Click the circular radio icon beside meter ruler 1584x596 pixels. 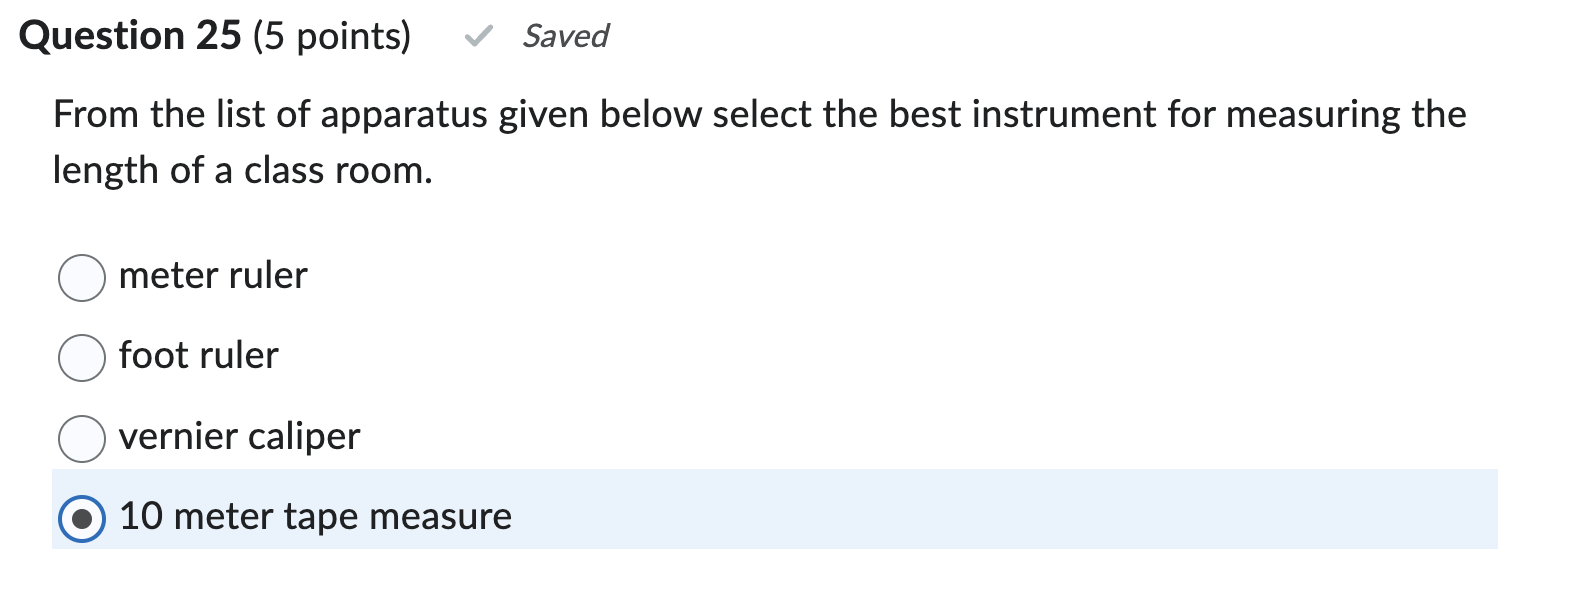coord(82,276)
